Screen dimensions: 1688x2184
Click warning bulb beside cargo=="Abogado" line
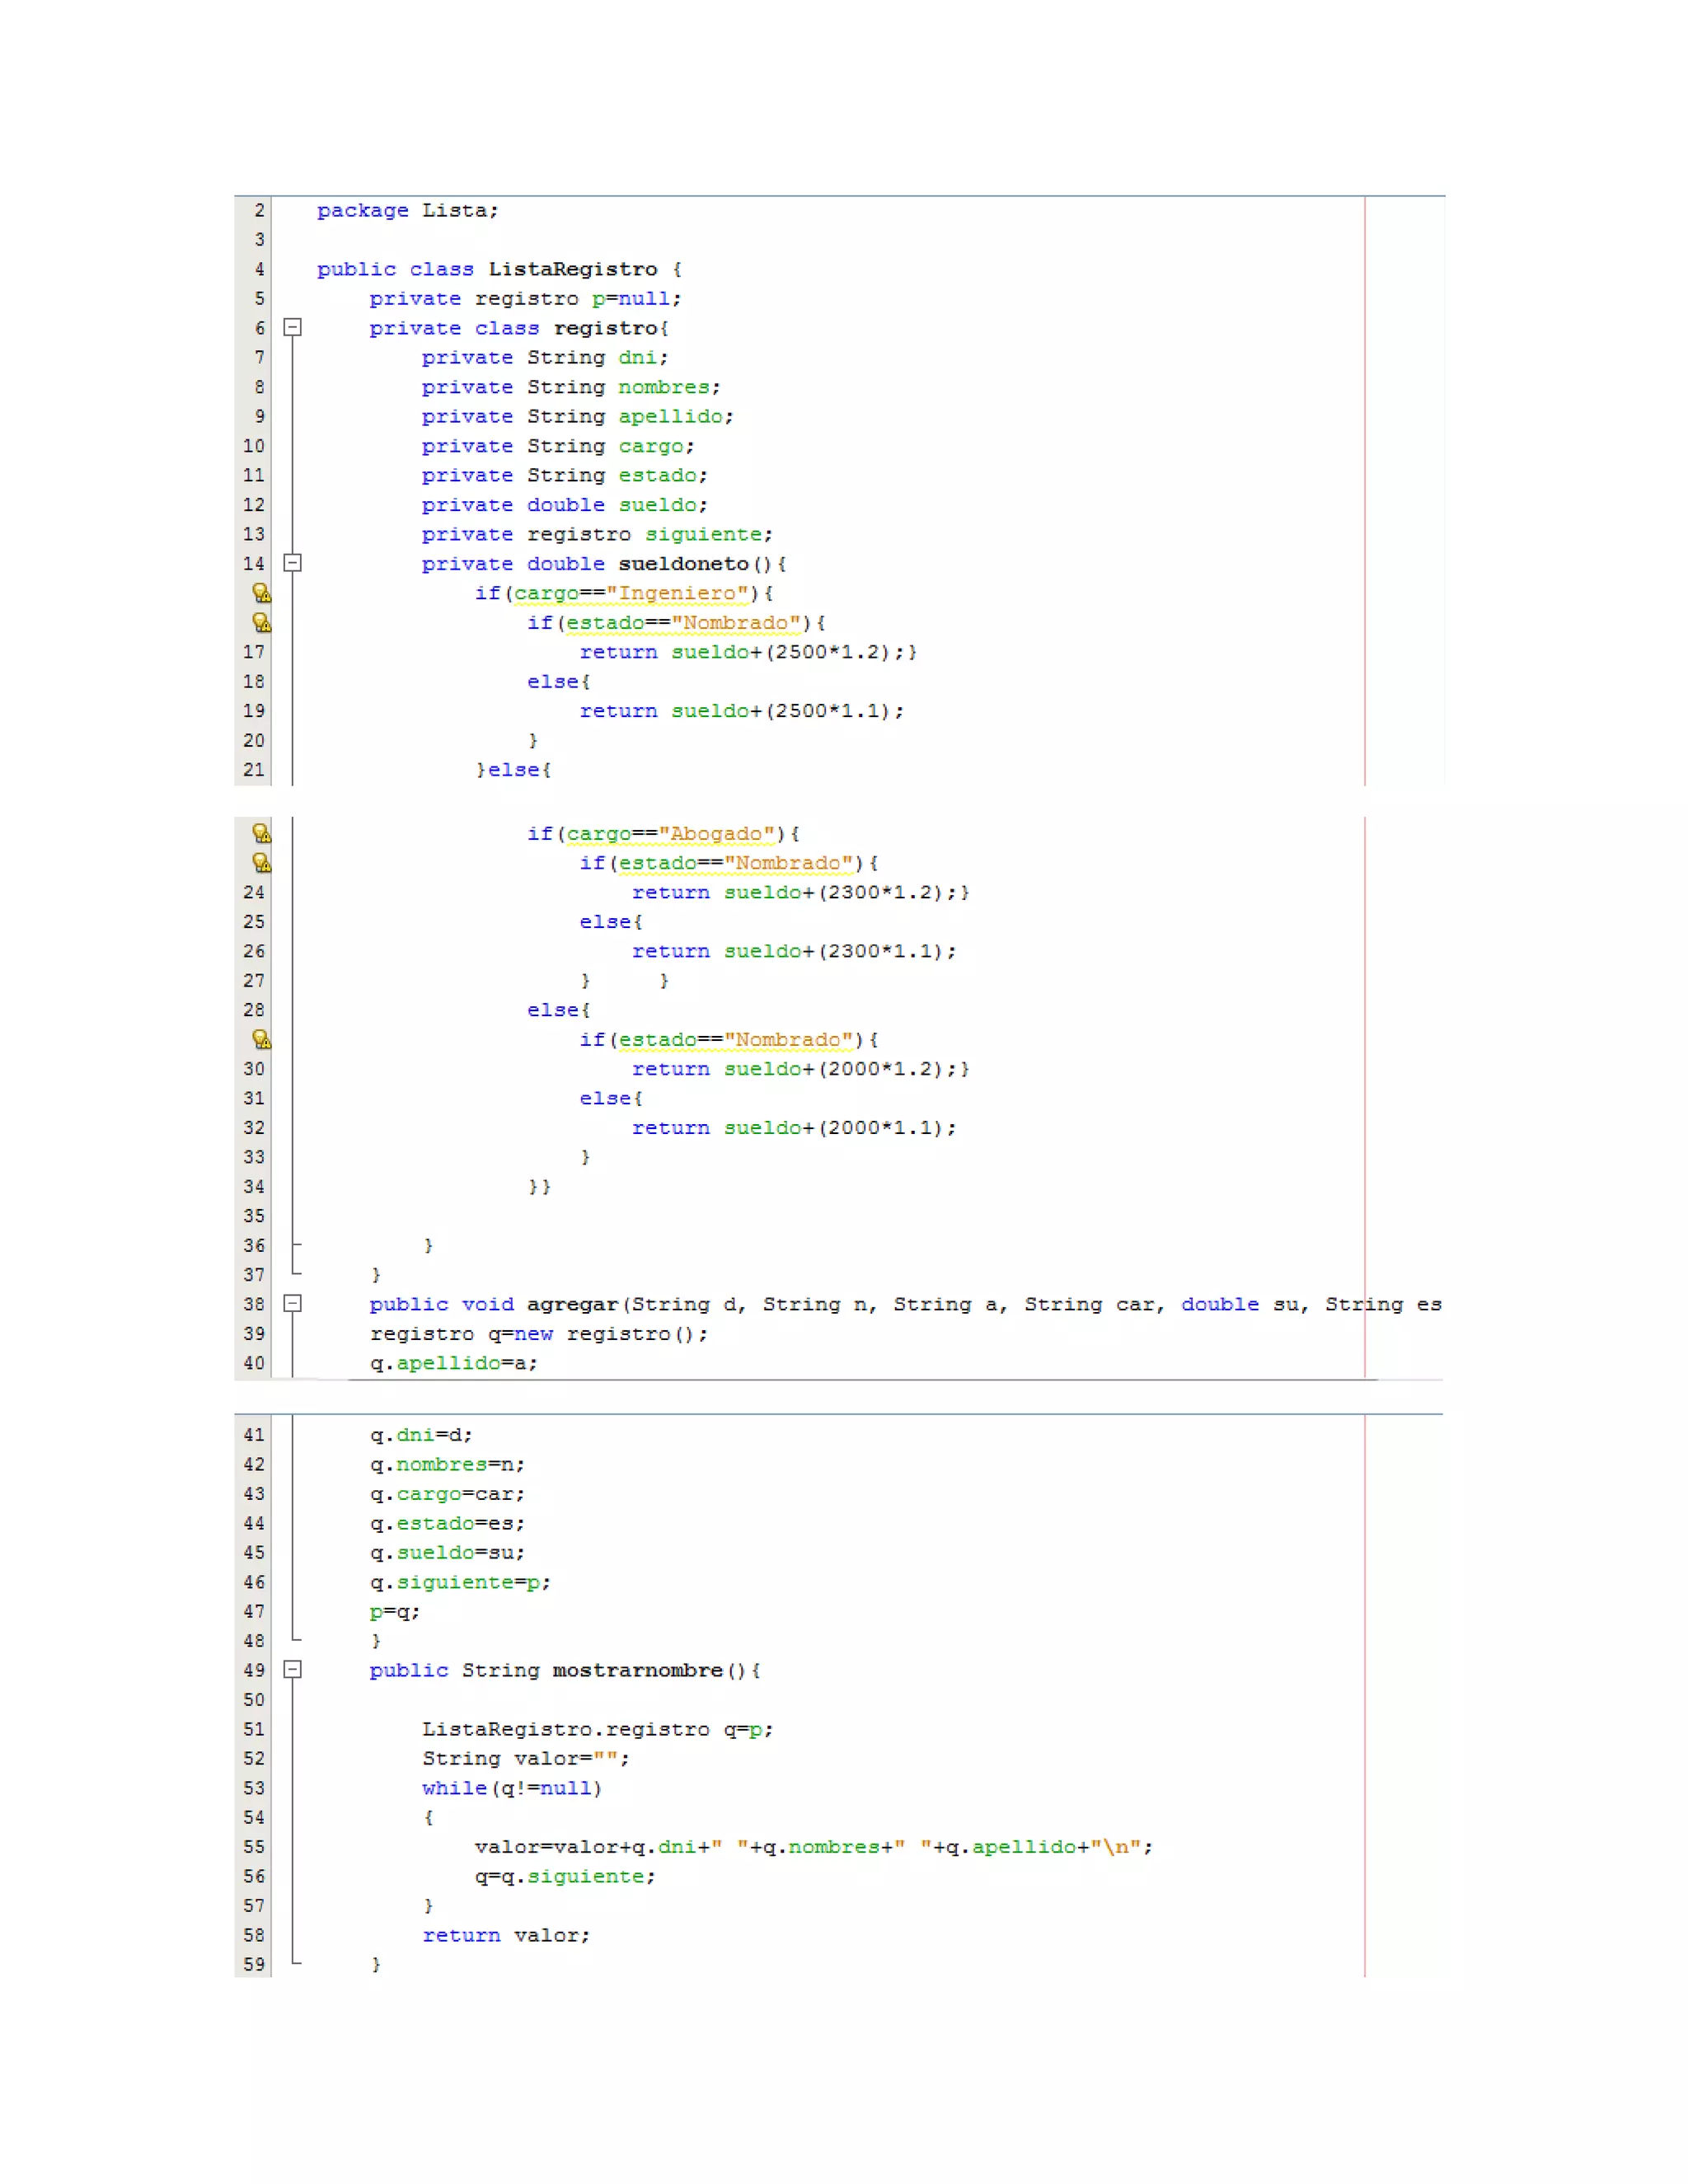[x=261, y=833]
